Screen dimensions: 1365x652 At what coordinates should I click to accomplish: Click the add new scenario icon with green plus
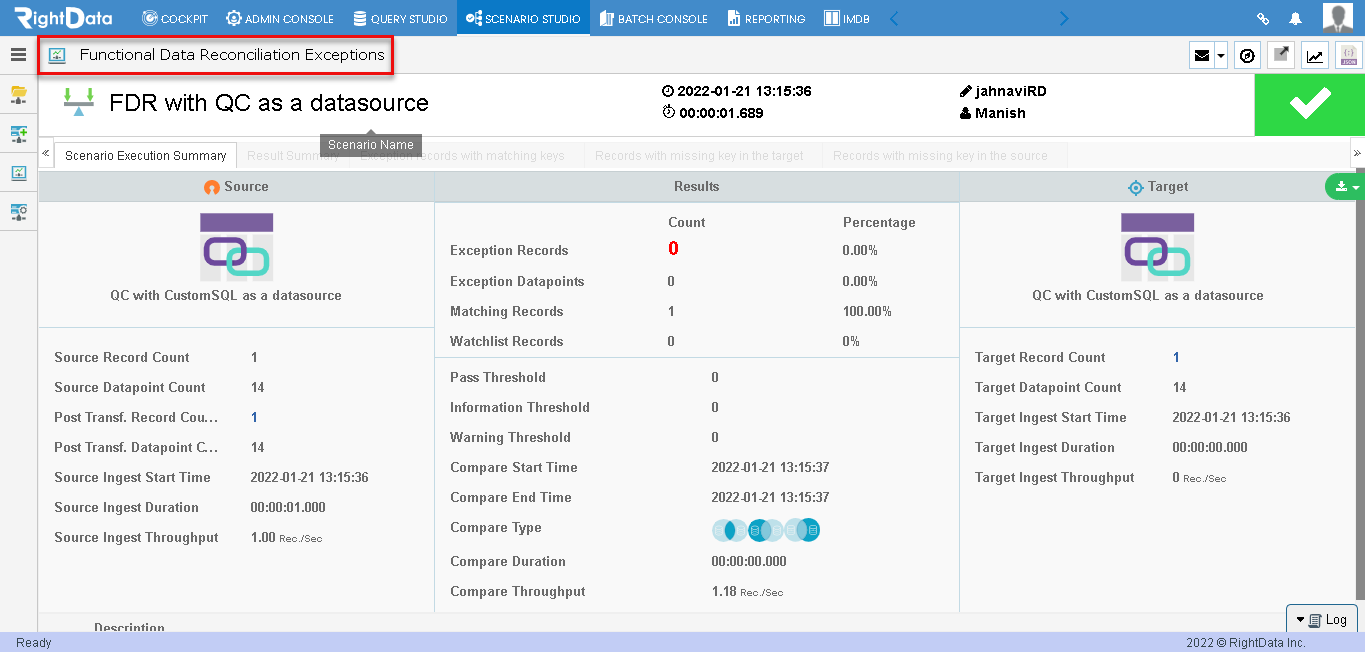point(18,134)
